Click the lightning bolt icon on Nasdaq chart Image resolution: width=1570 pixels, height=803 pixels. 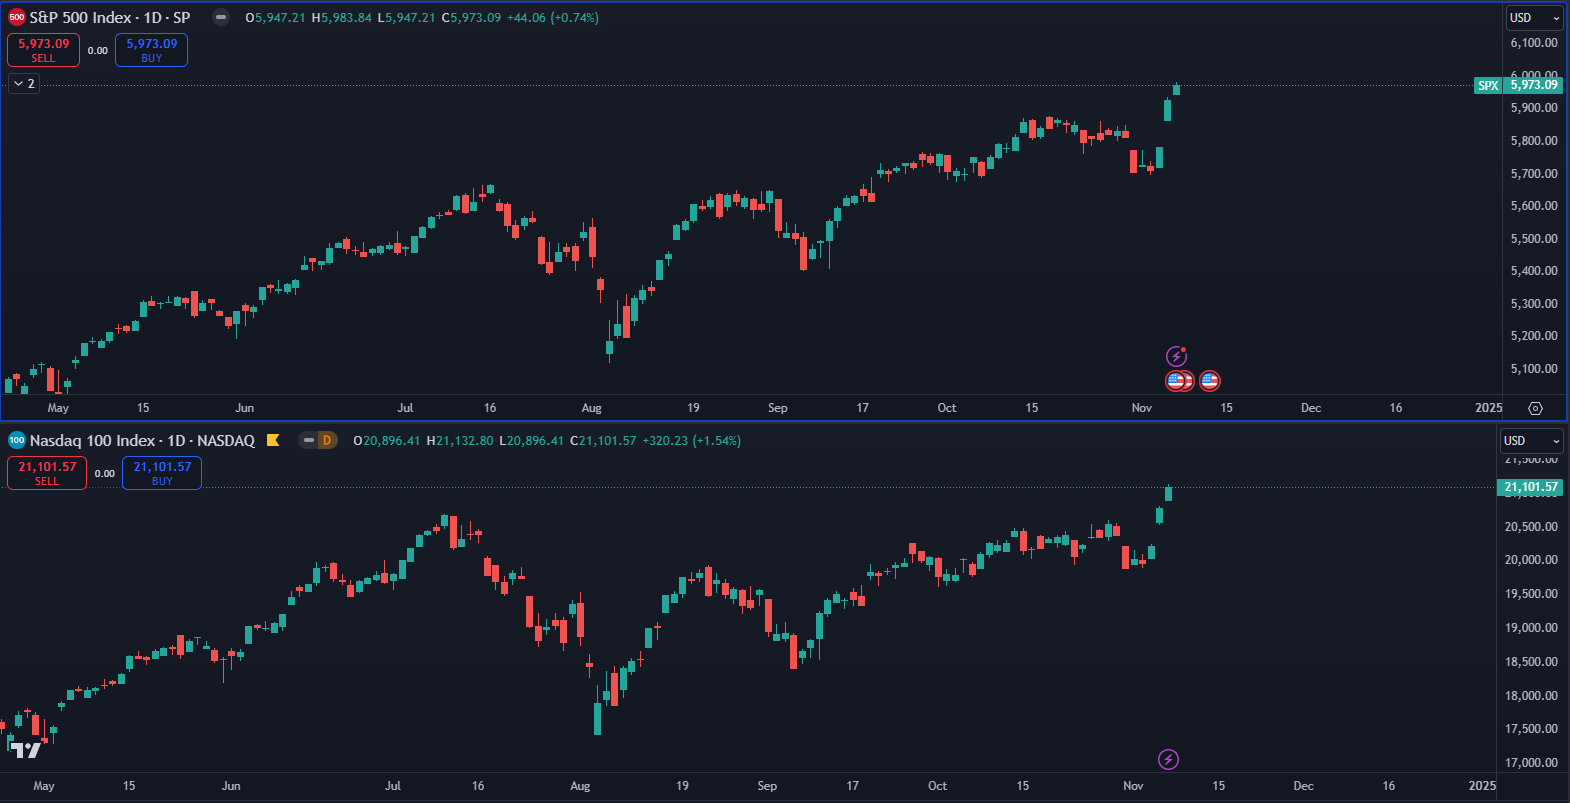tap(1168, 760)
